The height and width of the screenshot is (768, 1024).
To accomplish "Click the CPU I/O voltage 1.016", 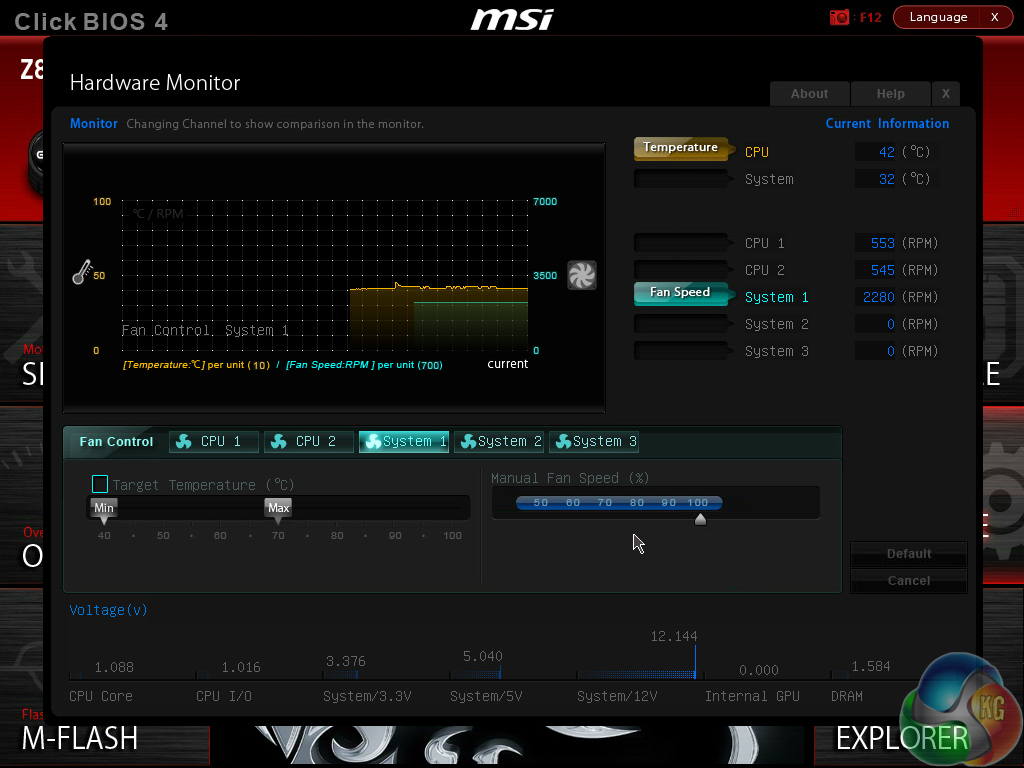I will [241, 667].
